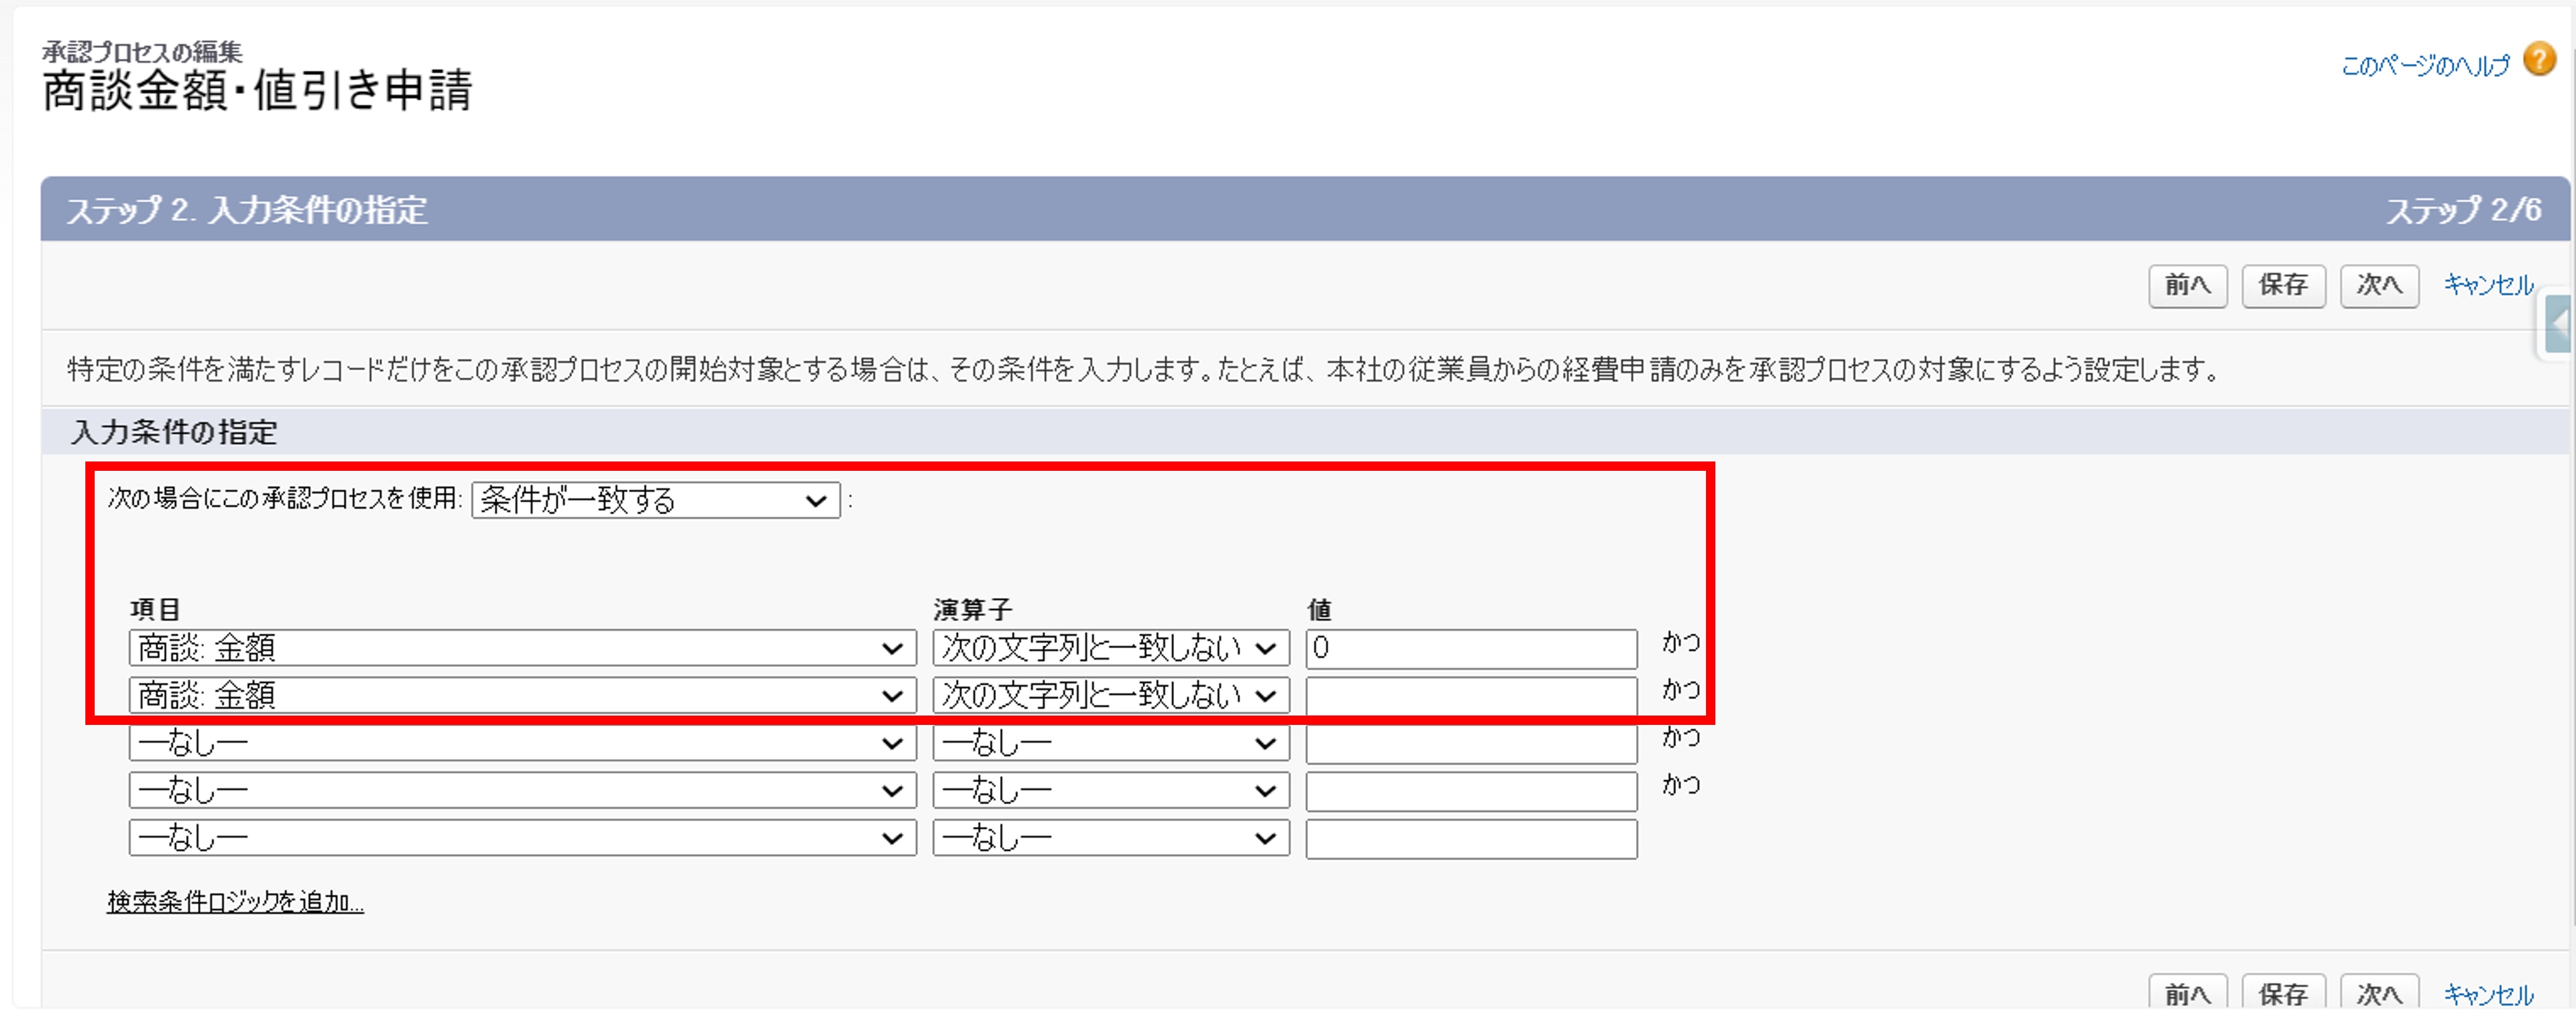Click the value field containing 0
This screenshot has width=2576, height=1019.
(x=1471, y=648)
